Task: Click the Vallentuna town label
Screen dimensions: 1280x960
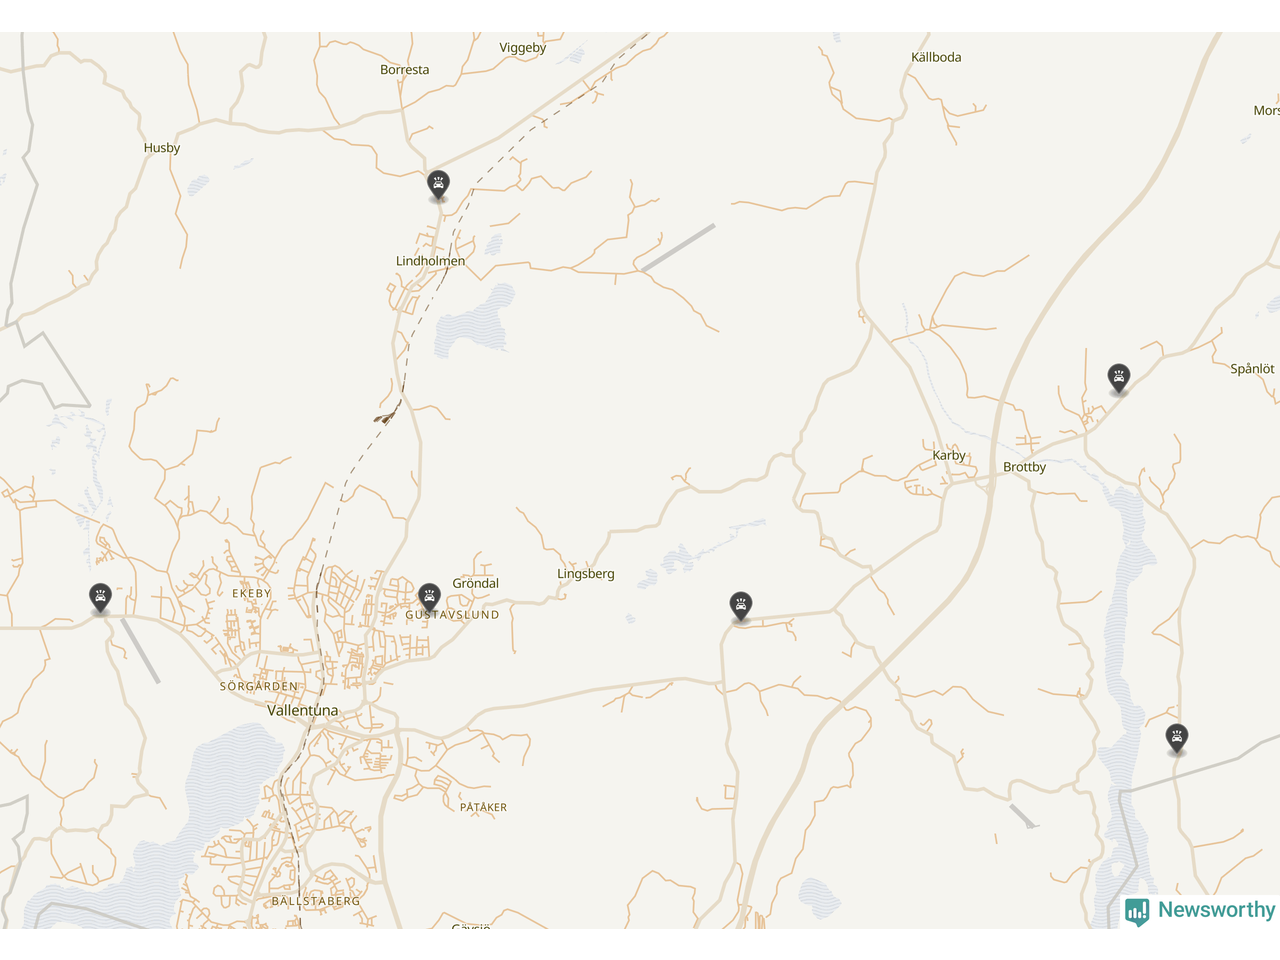Action: coord(303,710)
